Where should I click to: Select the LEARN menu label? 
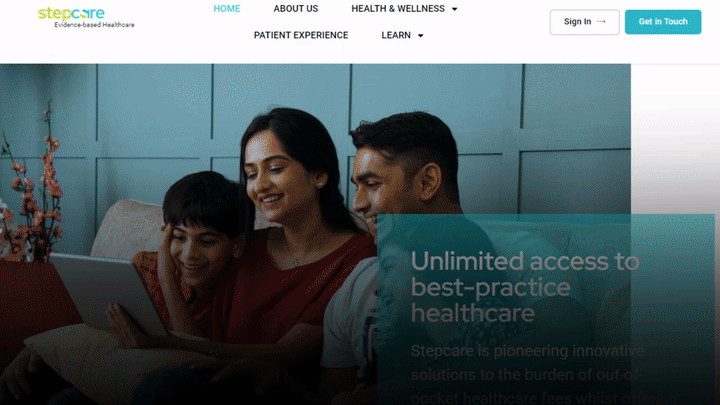pos(396,35)
